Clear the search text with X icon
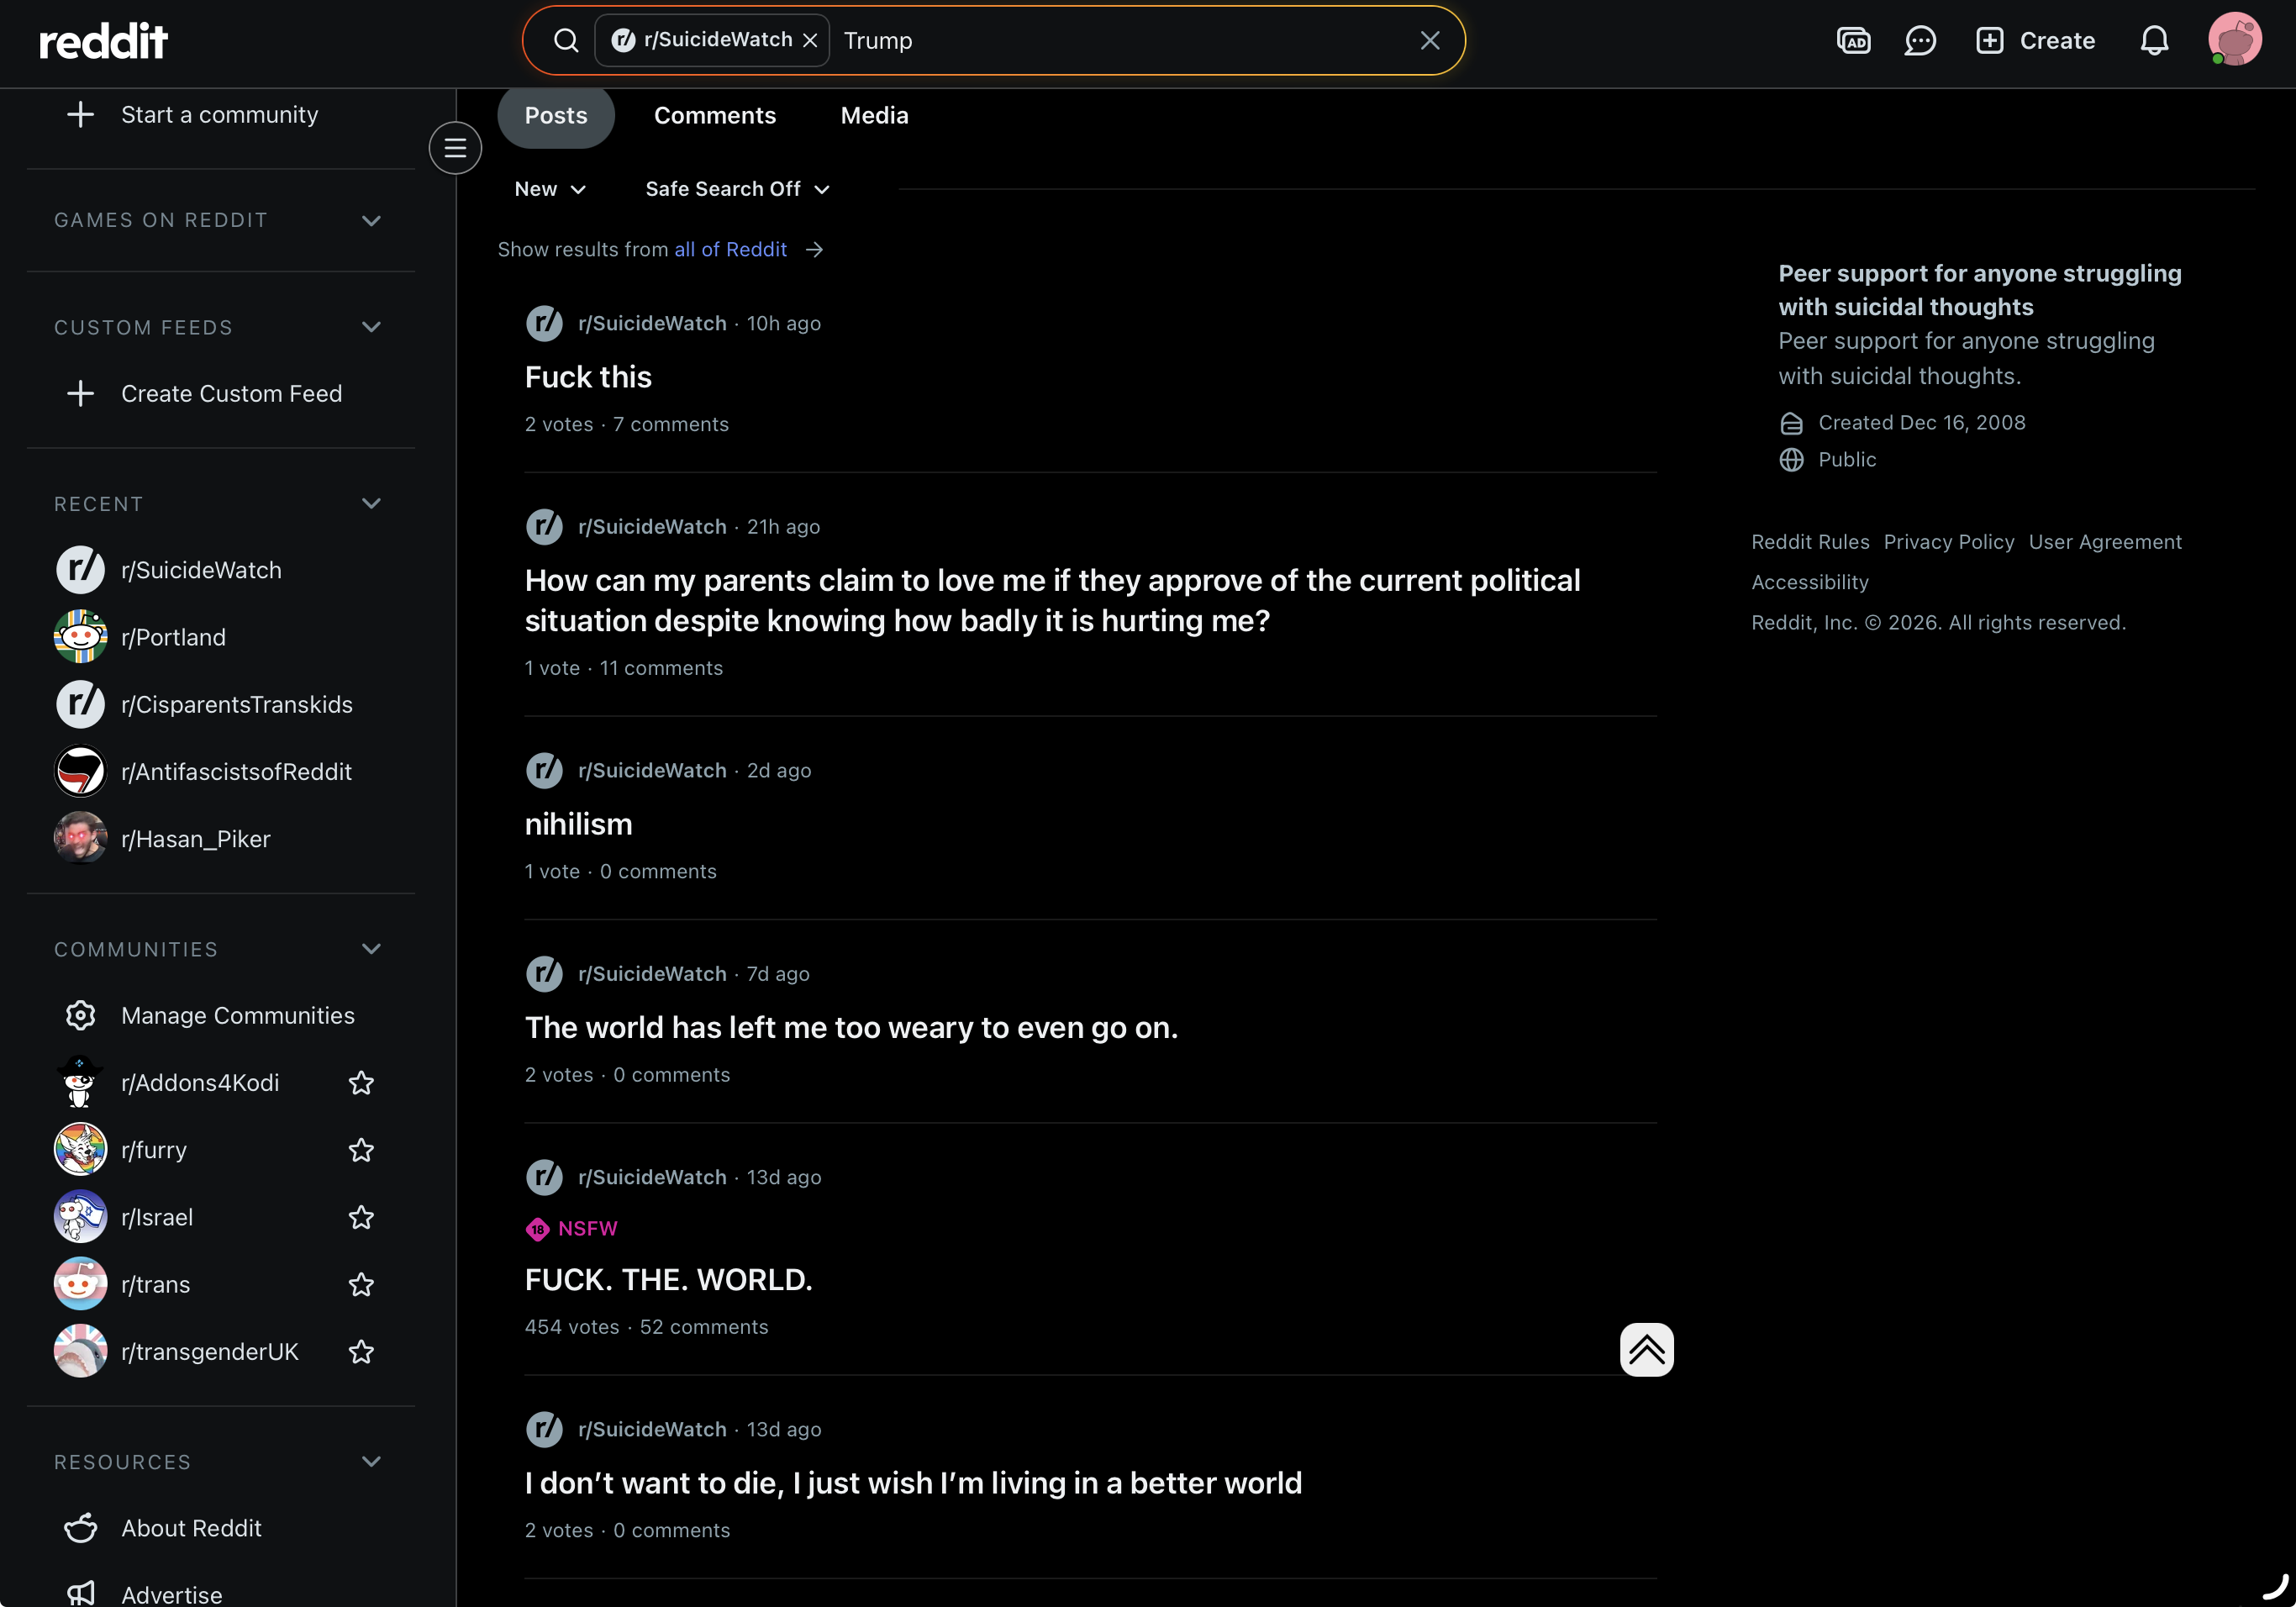 1430,41
